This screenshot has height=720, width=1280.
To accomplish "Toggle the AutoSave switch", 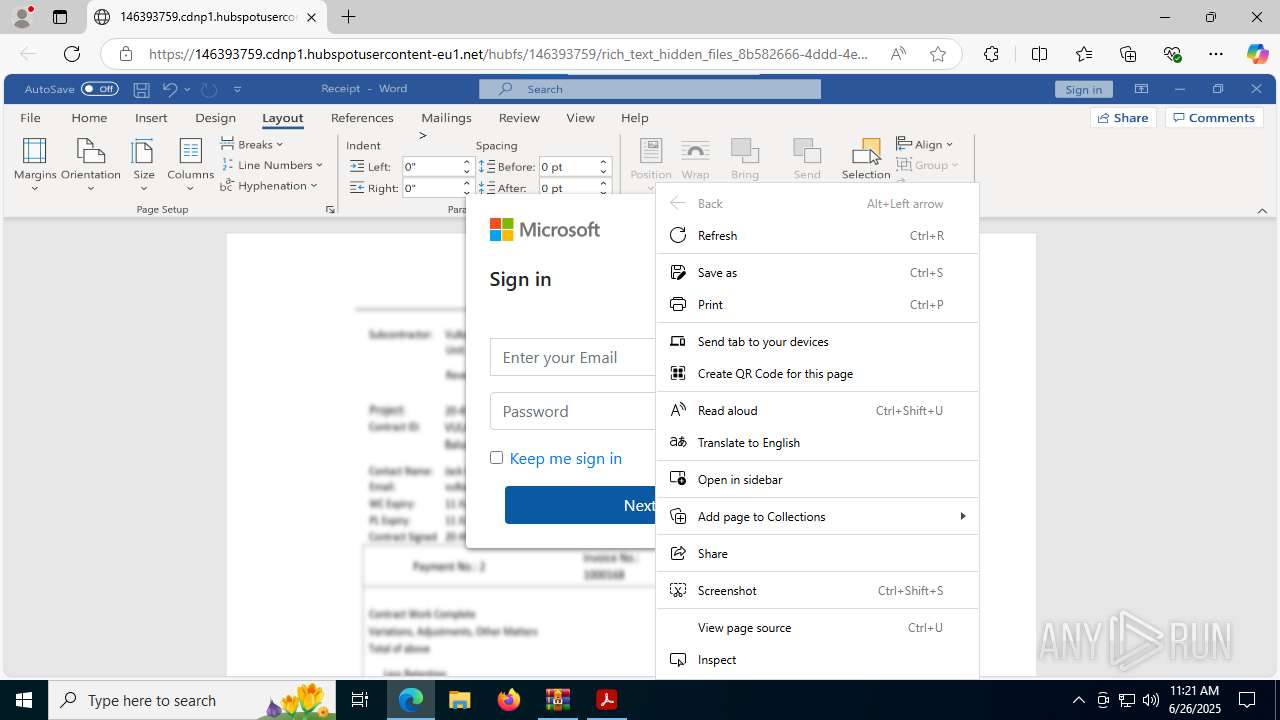I will pos(100,89).
